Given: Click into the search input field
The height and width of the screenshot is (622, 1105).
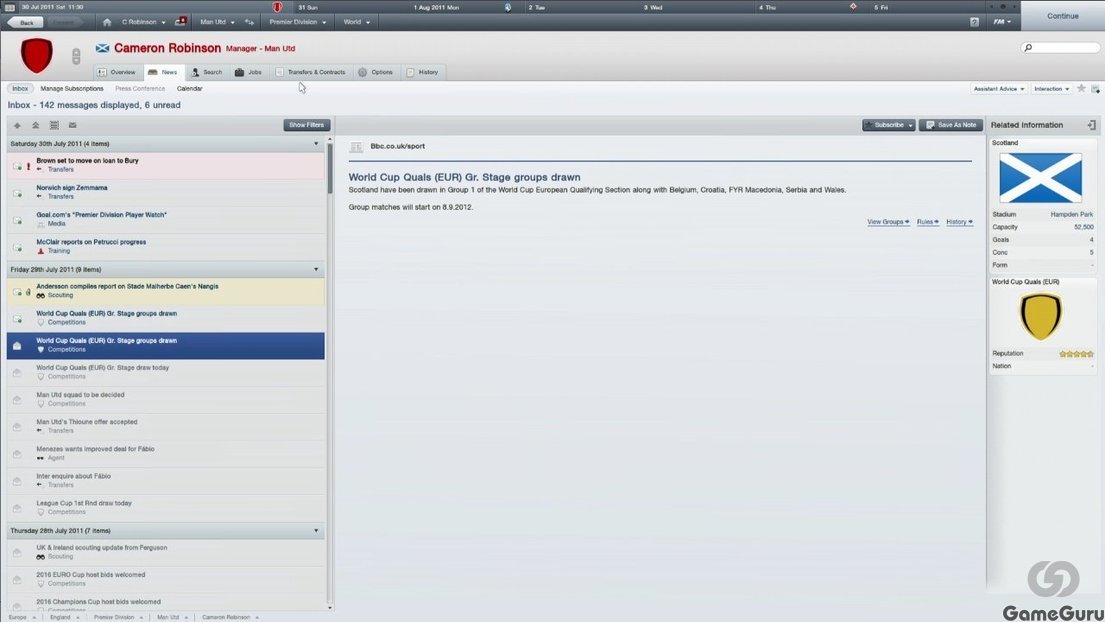Looking at the screenshot, I should [x=1060, y=48].
